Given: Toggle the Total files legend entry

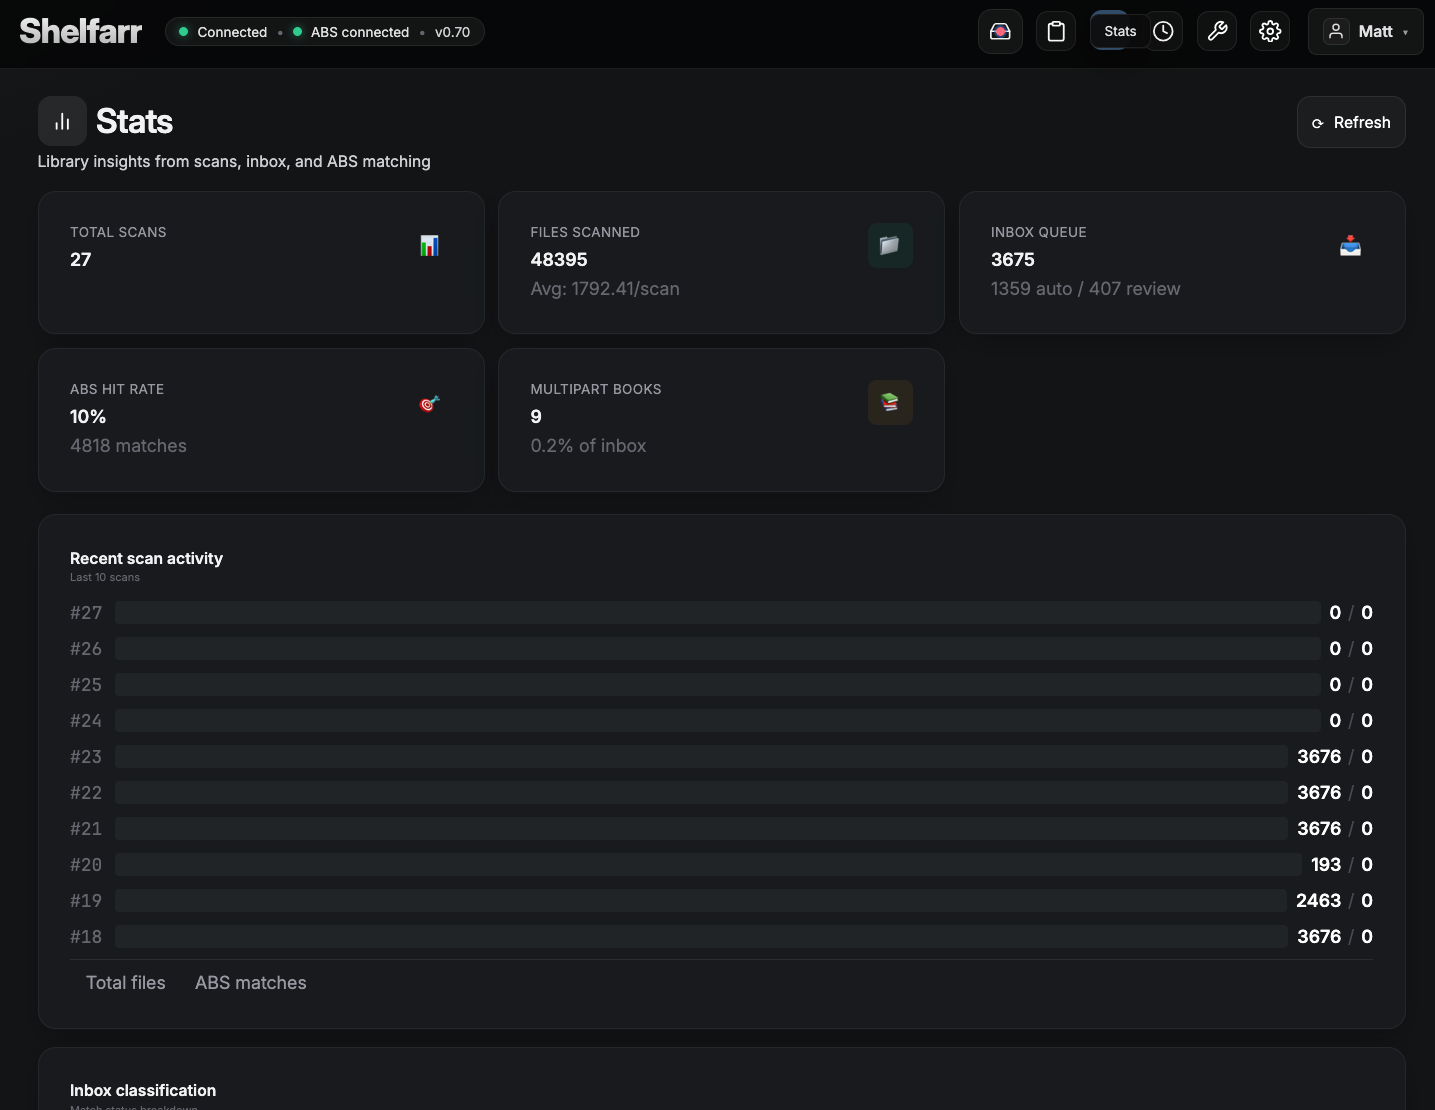Looking at the screenshot, I should pos(126,983).
